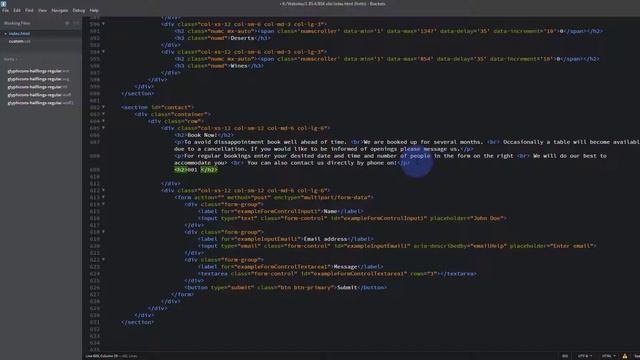
Task: Open glyphicons-halflings-regular .svg file
Action: pyautogui.click(x=38, y=79)
